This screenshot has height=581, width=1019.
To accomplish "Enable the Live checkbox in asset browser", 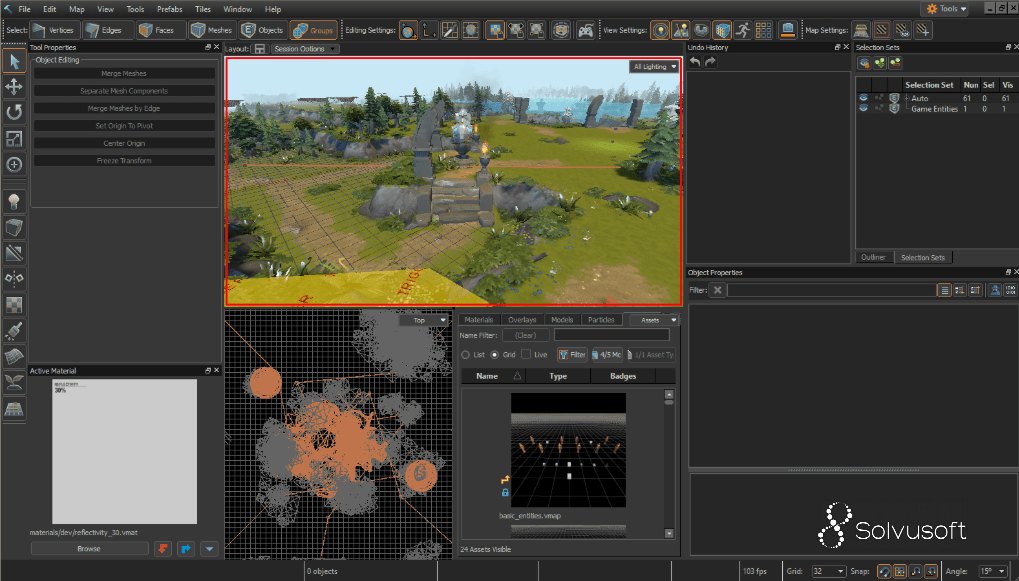I will (x=527, y=355).
